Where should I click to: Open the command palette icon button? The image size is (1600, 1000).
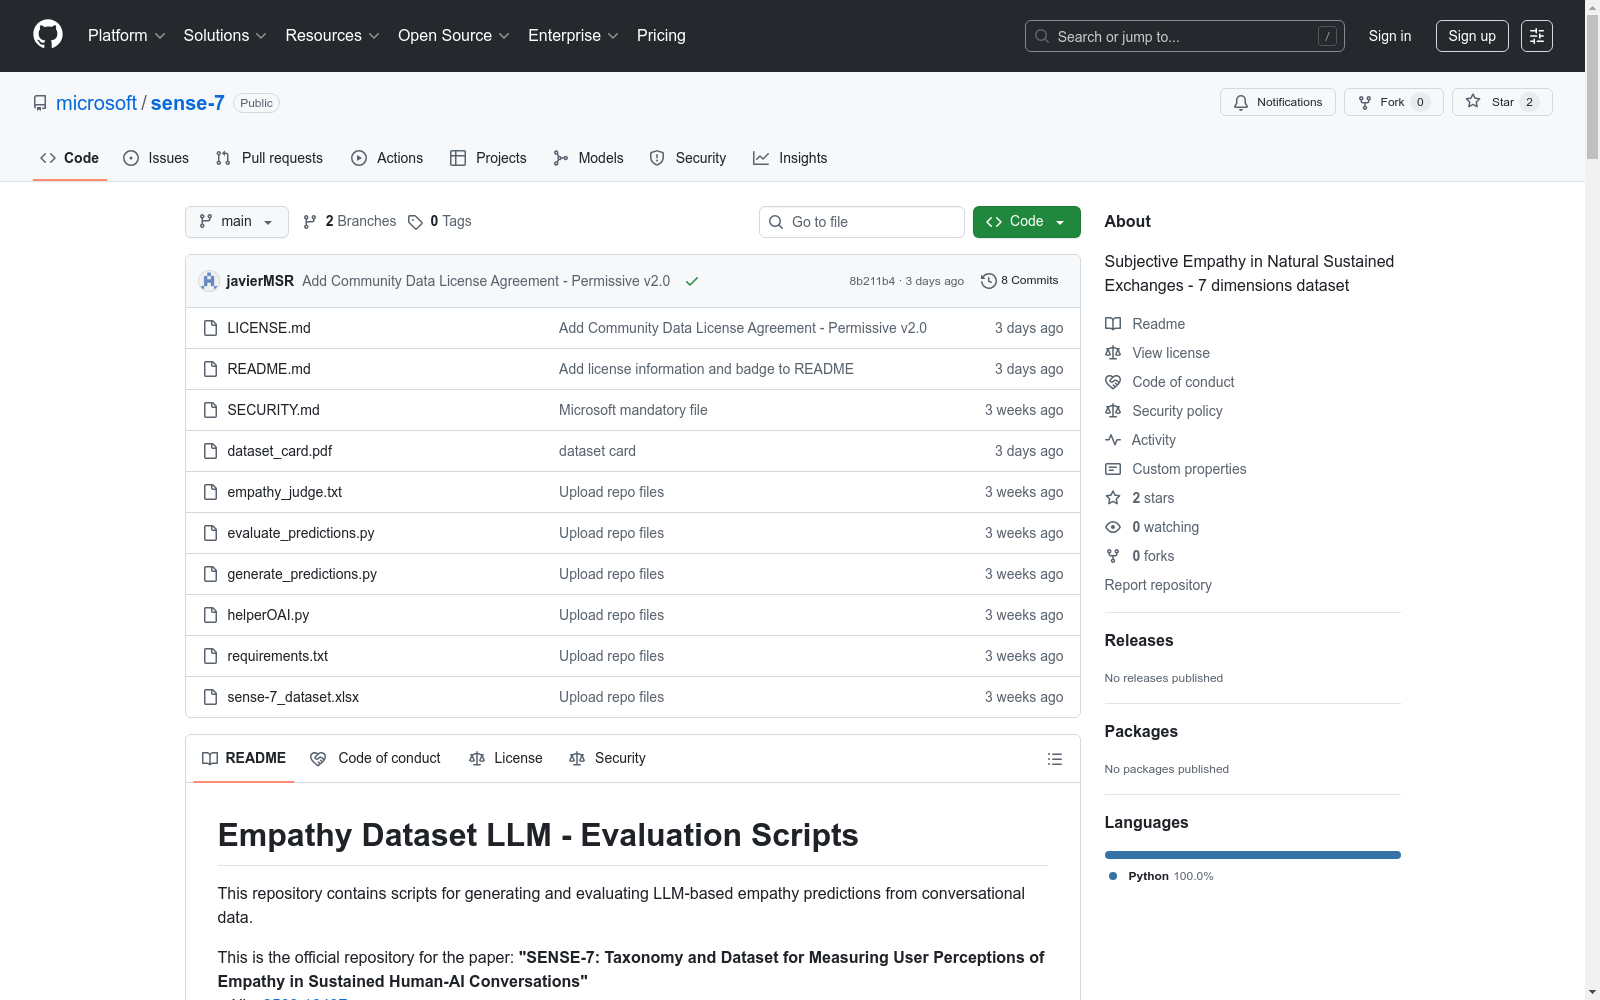click(1537, 36)
